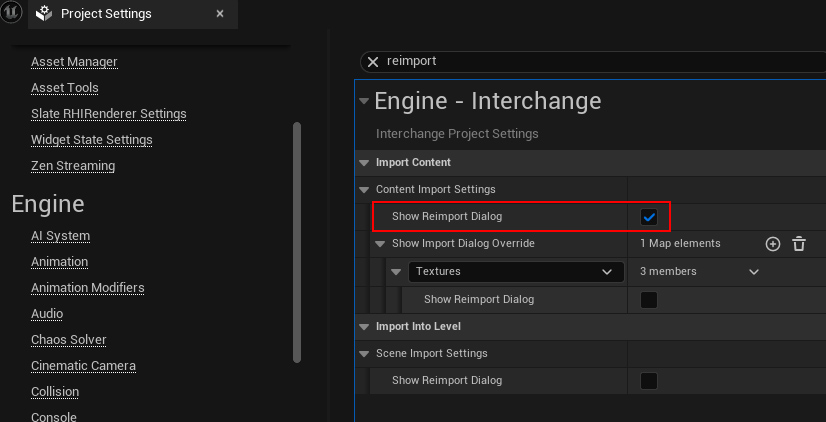Open Collision settings
The width and height of the screenshot is (826, 422).
click(55, 392)
